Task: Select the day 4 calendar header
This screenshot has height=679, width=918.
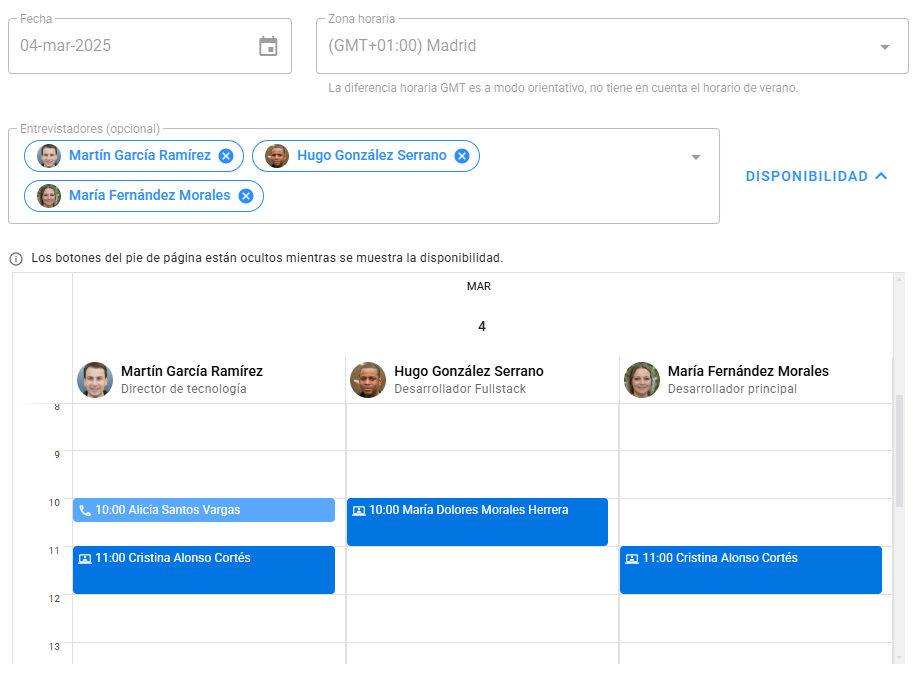Action: (x=482, y=327)
